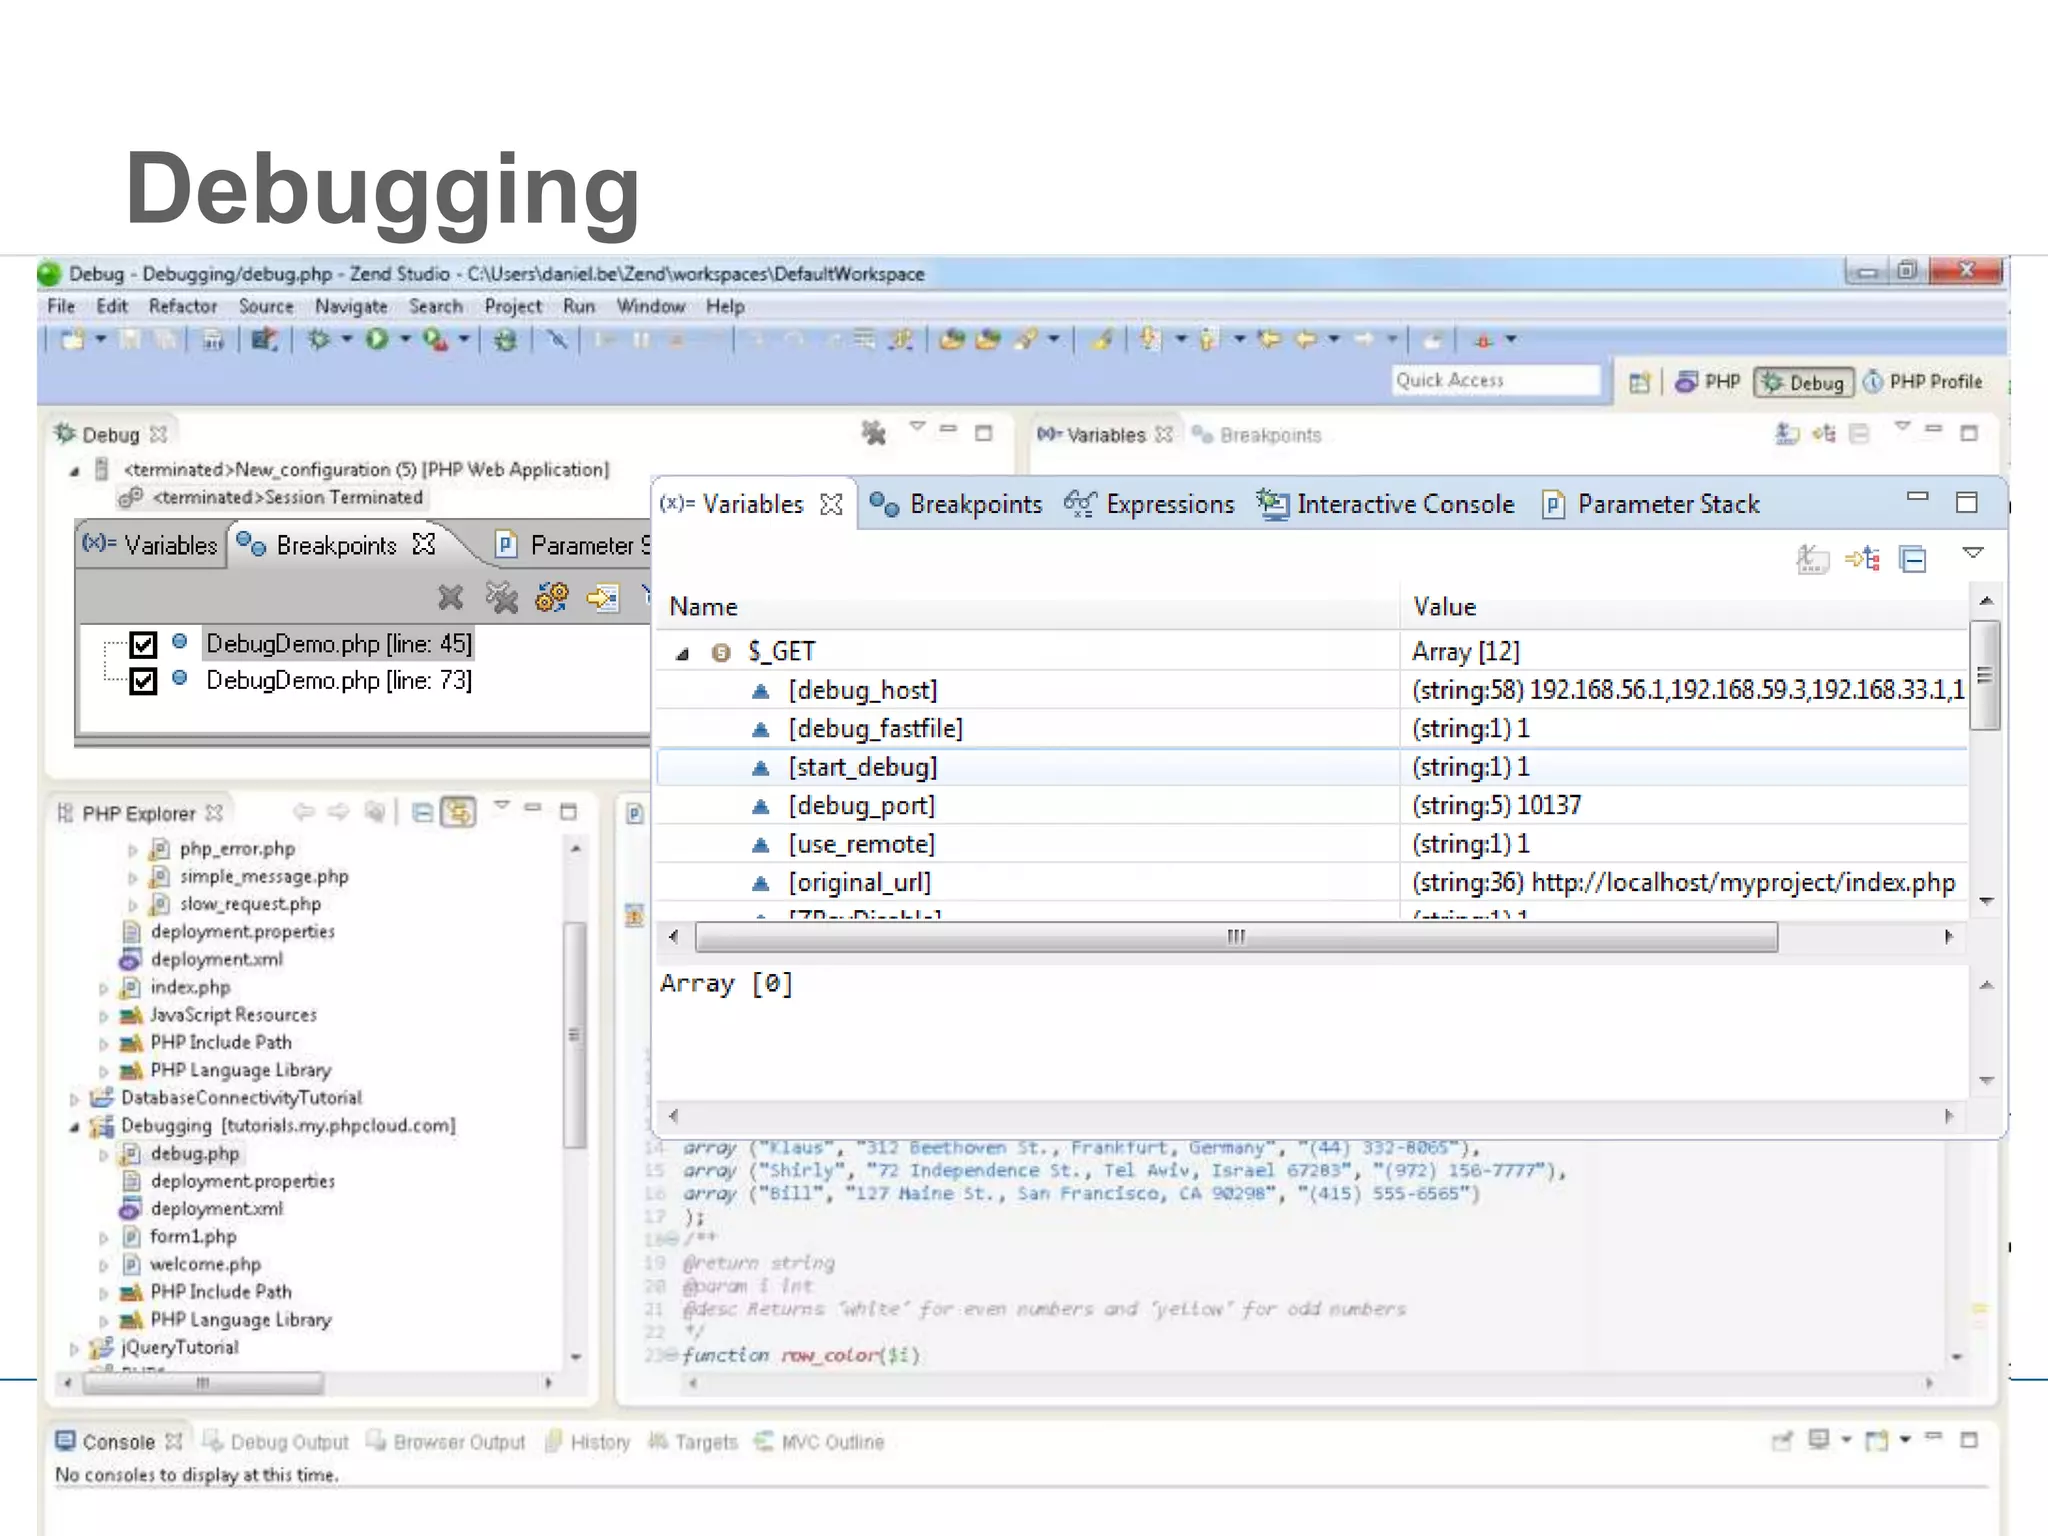Select [debug_host] variable row
Viewport: 2048px width, 1536px height.
click(1311, 690)
